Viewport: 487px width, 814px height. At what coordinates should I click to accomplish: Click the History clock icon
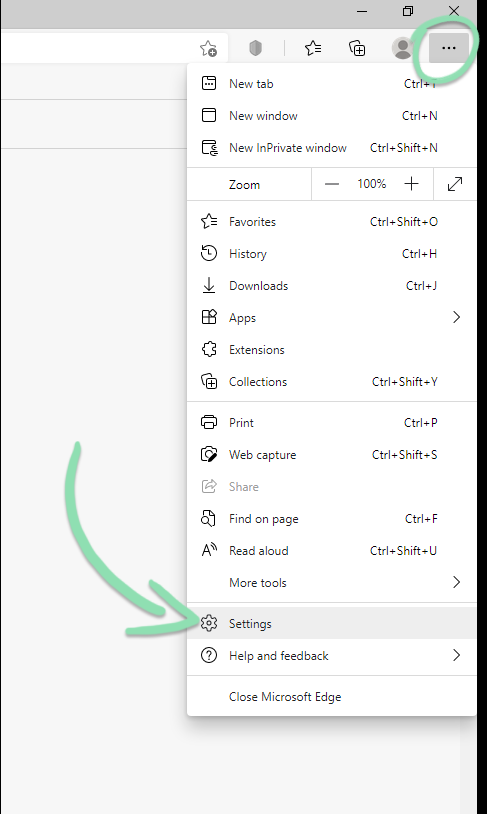point(209,253)
